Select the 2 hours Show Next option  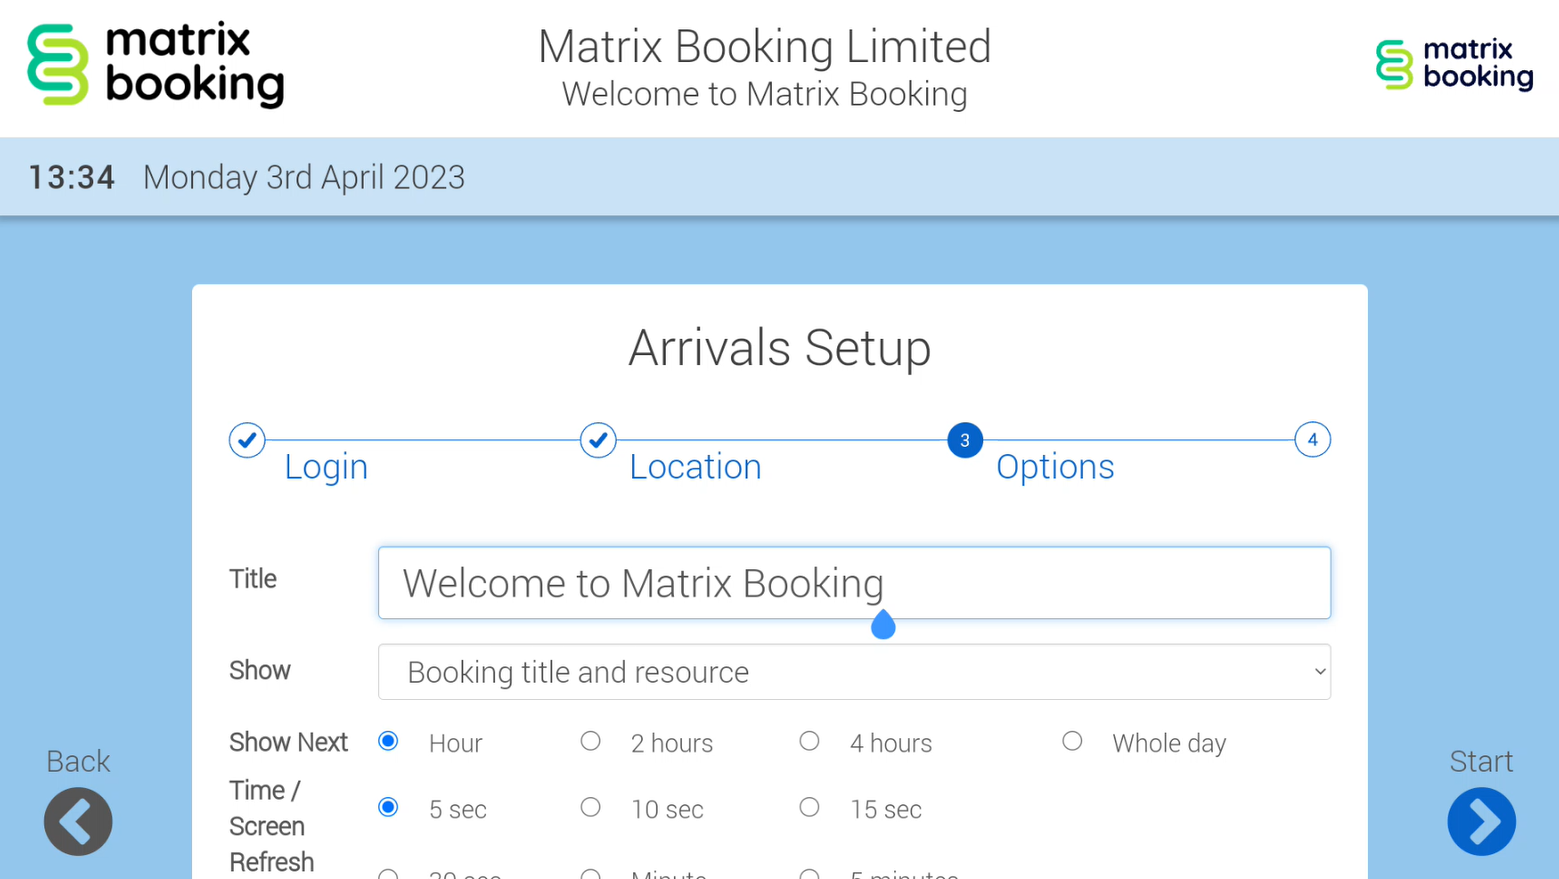(x=591, y=742)
